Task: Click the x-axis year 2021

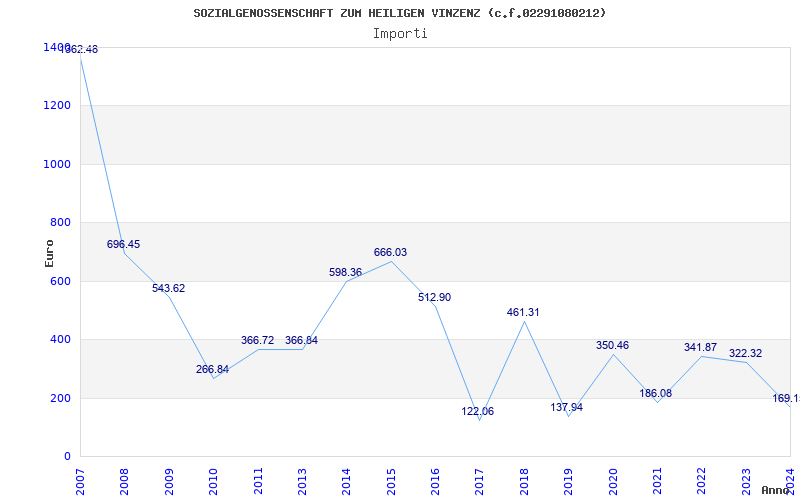Action: (x=658, y=482)
